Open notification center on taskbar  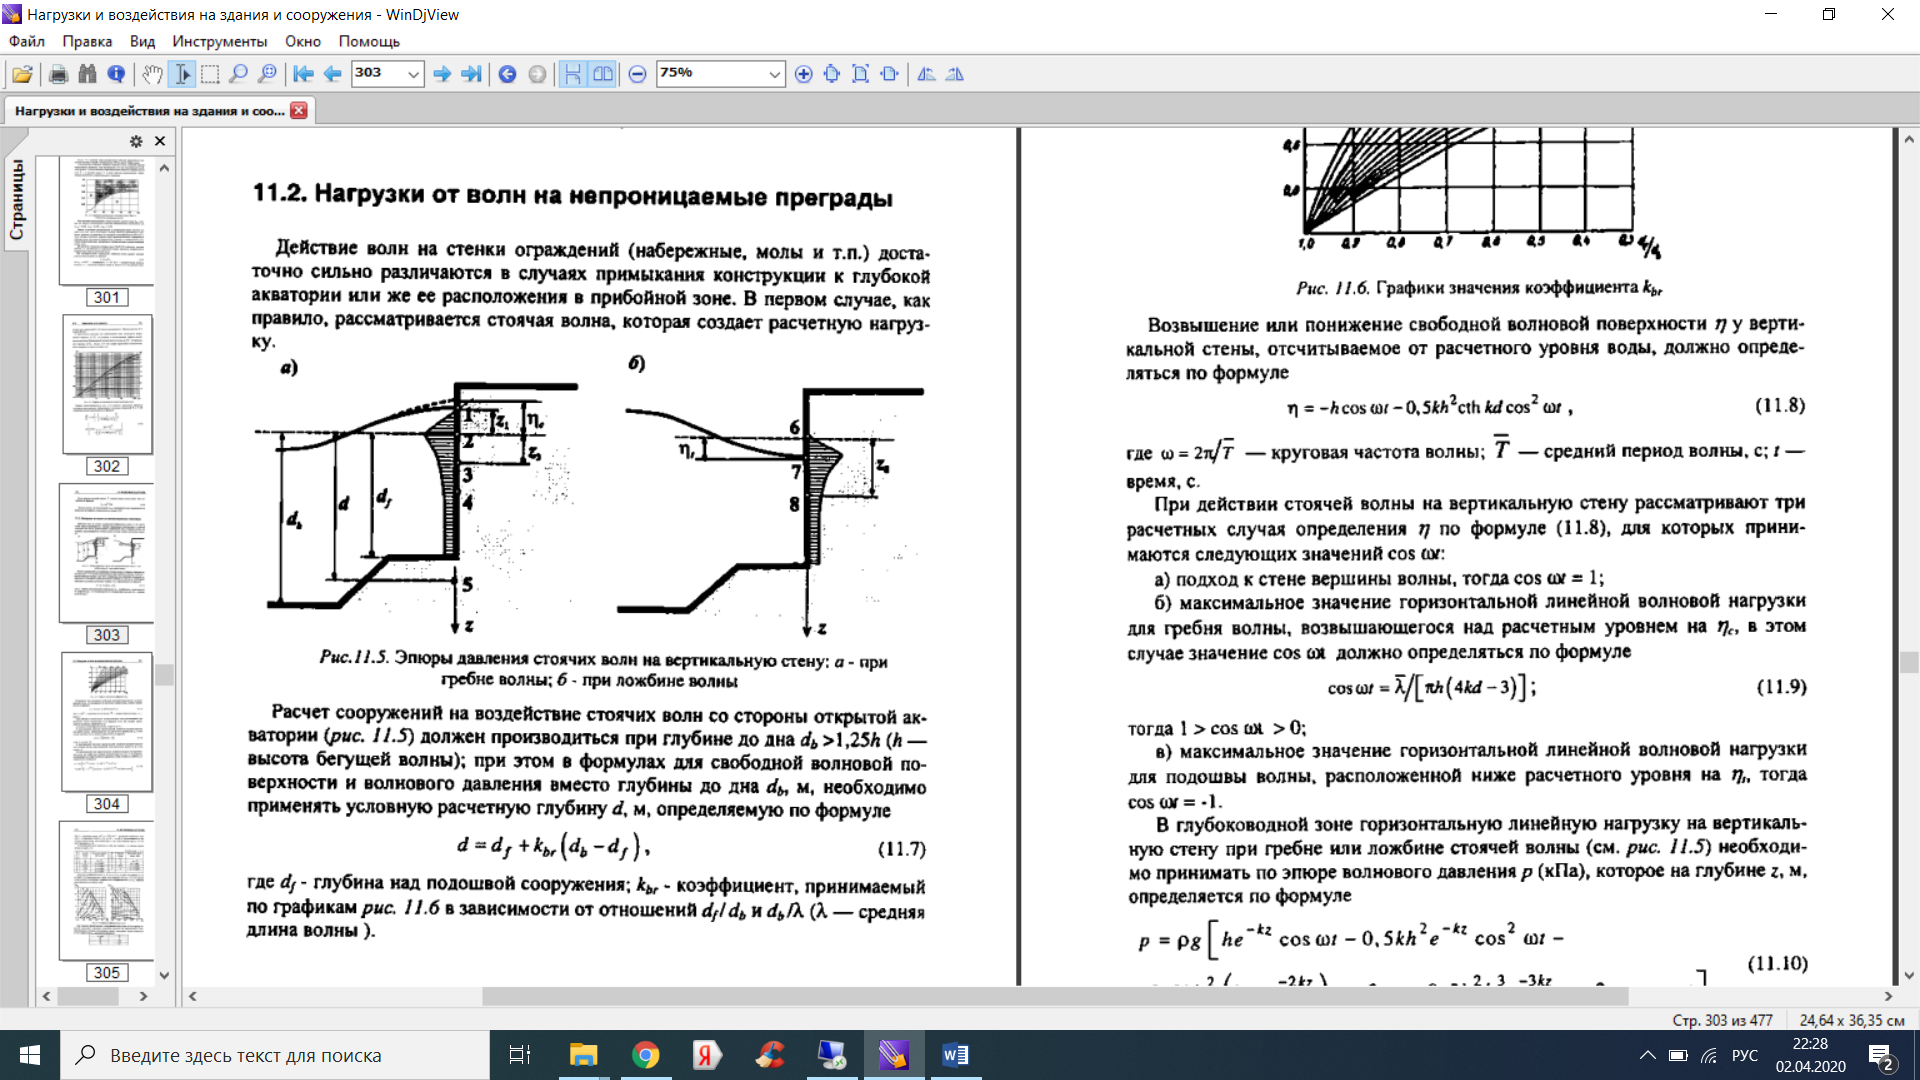(x=1880, y=1056)
